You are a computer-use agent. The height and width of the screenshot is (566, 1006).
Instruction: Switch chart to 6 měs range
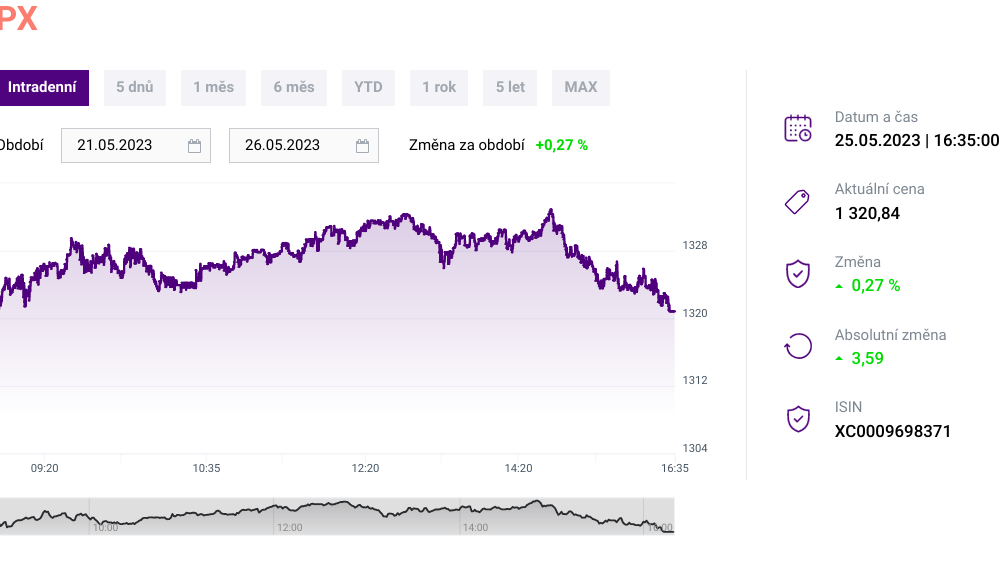pos(294,88)
